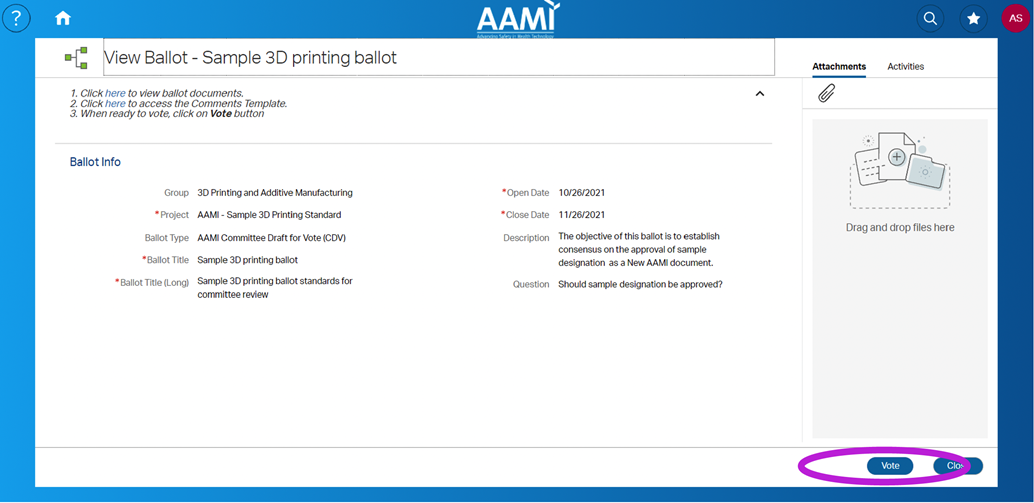Screen dimensions: 1034x503
Task: Open the help question mark icon
Action: click(x=16, y=18)
